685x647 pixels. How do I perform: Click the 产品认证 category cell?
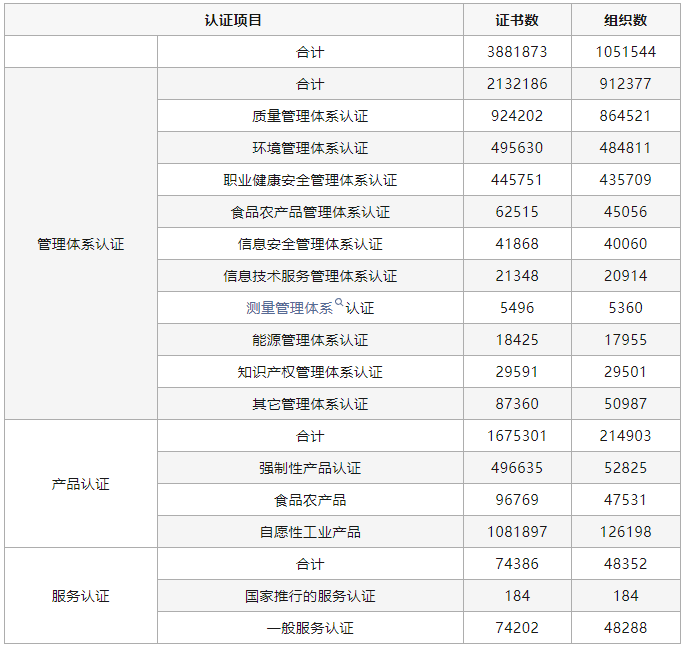(x=81, y=484)
